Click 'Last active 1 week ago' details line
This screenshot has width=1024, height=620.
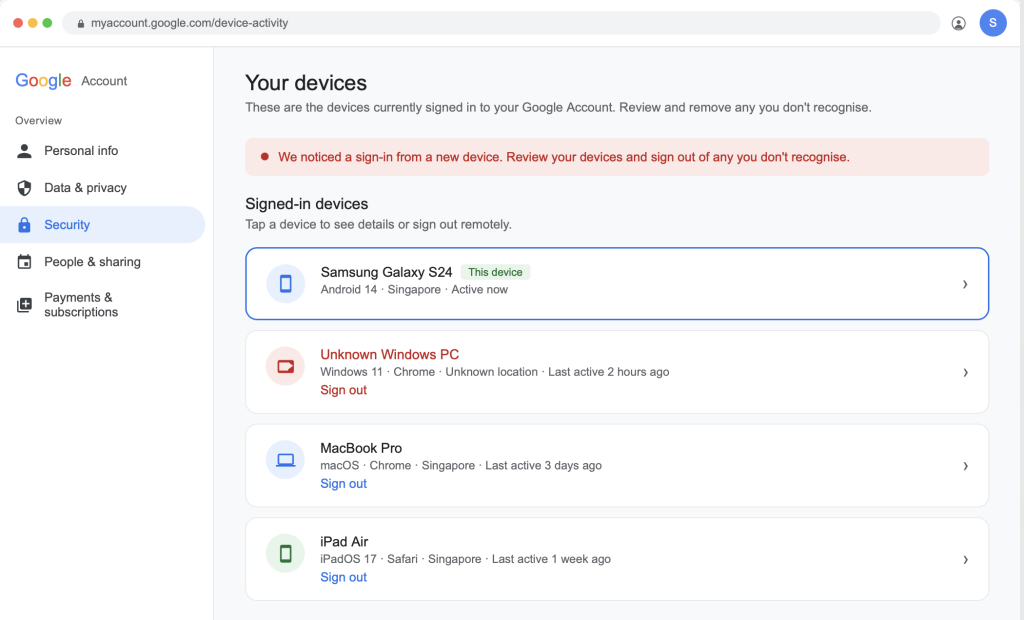pyautogui.click(x=465, y=559)
